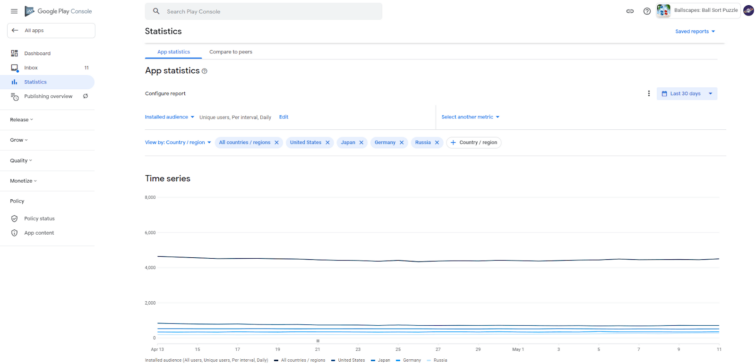The image size is (756, 364).
Task: Expand the Grow sidebar section
Action: (19, 140)
